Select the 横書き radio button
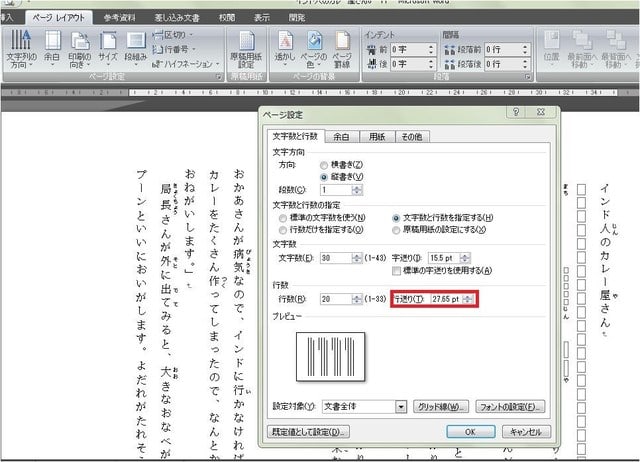Screen dimensions: 640x462 pos(324,165)
